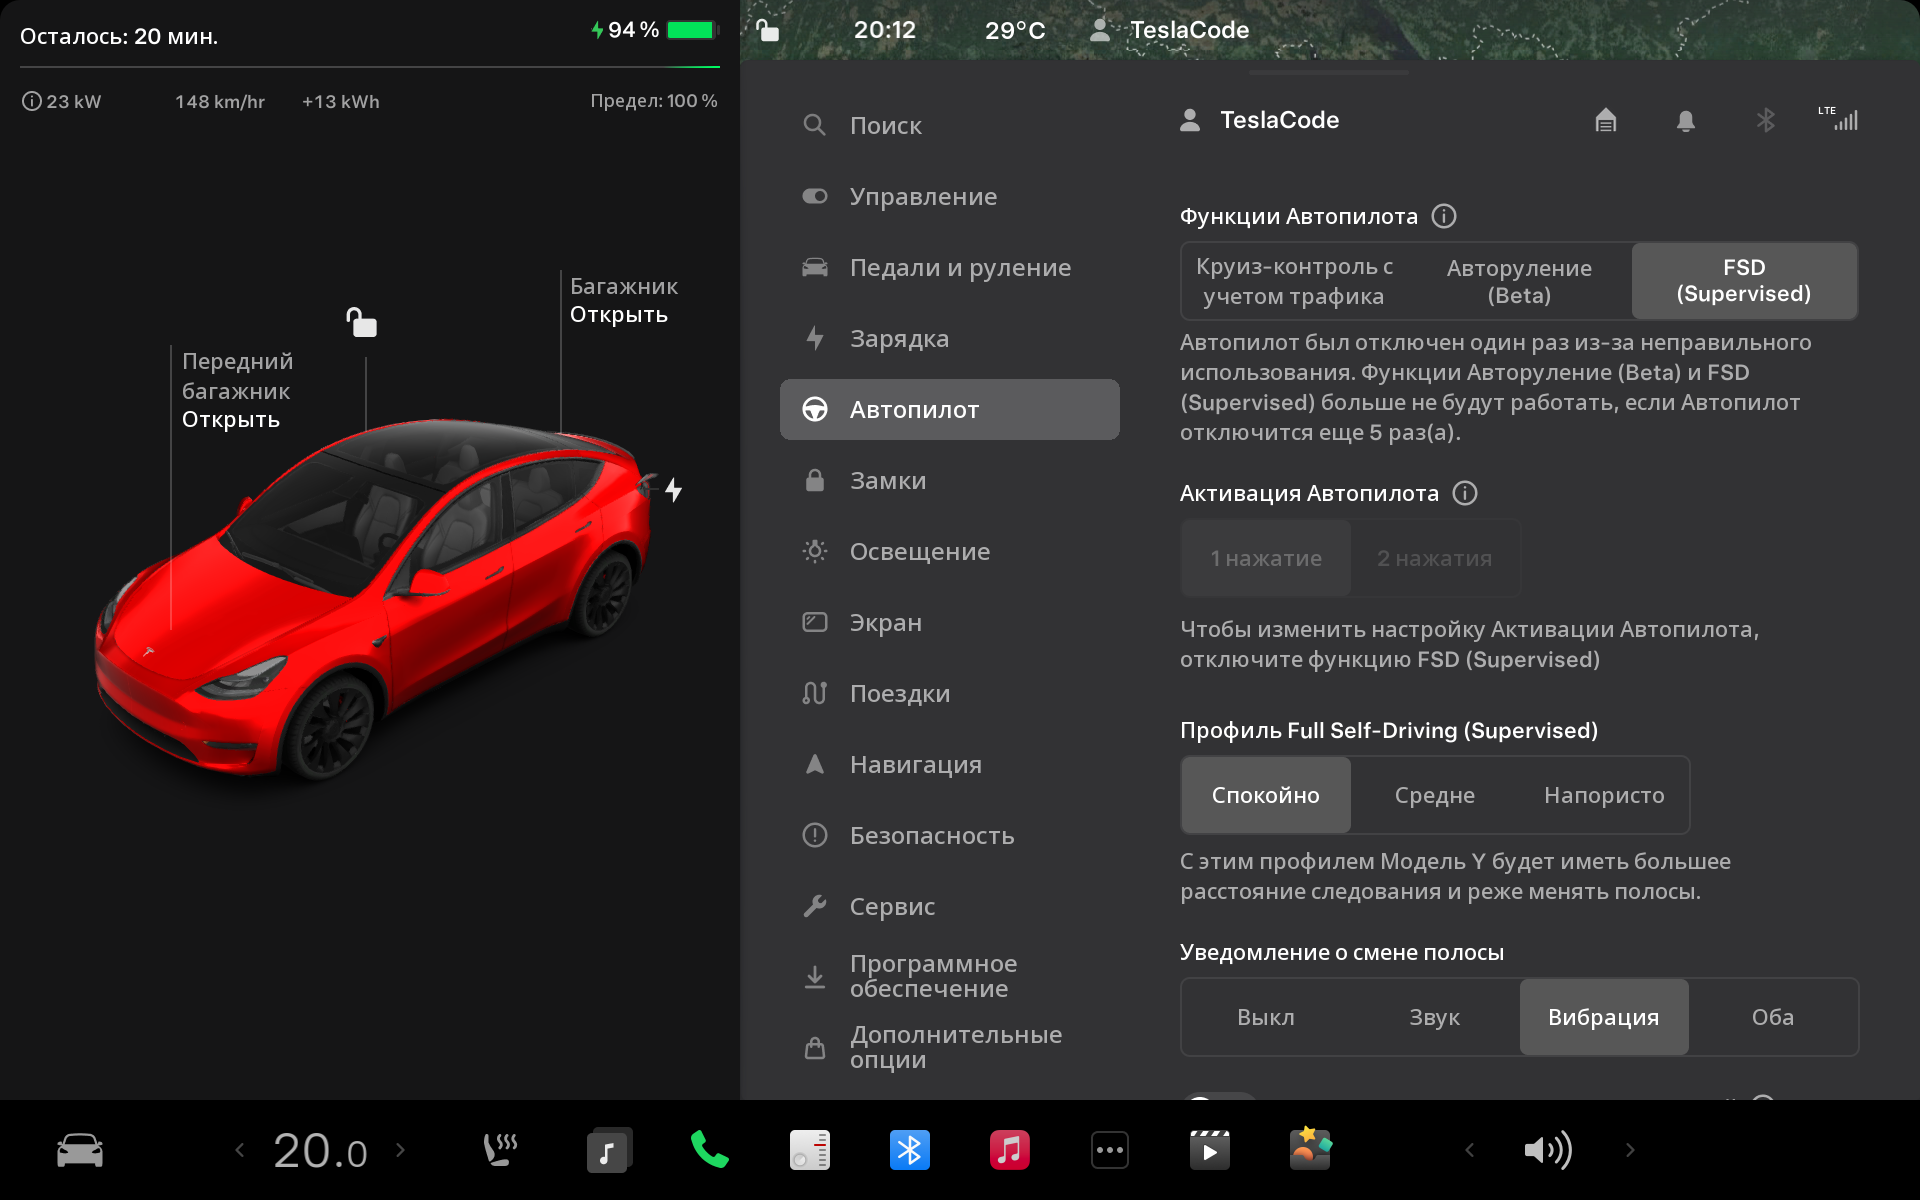The width and height of the screenshot is (1920, 1200).
Task: Tap the Предел: 100 % charge limit
Action: (654, 101)
